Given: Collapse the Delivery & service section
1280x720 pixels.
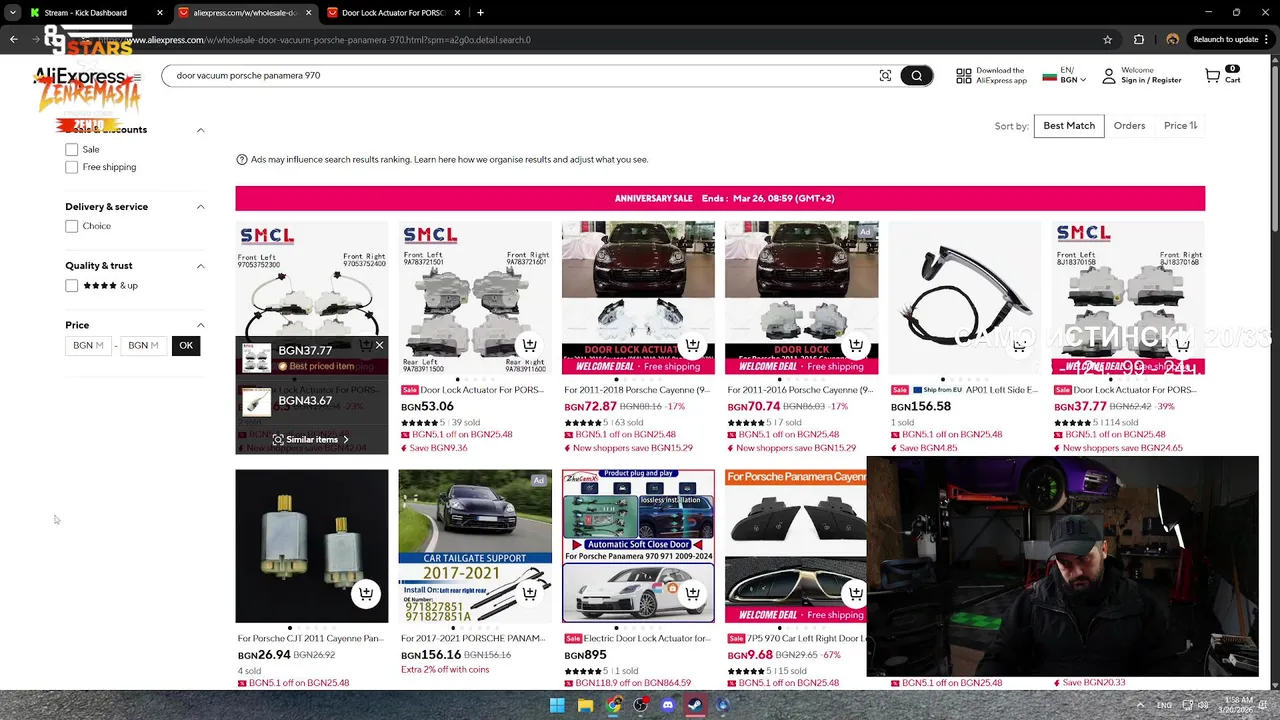Looking at the screenshot, I should tap(200, 207).
